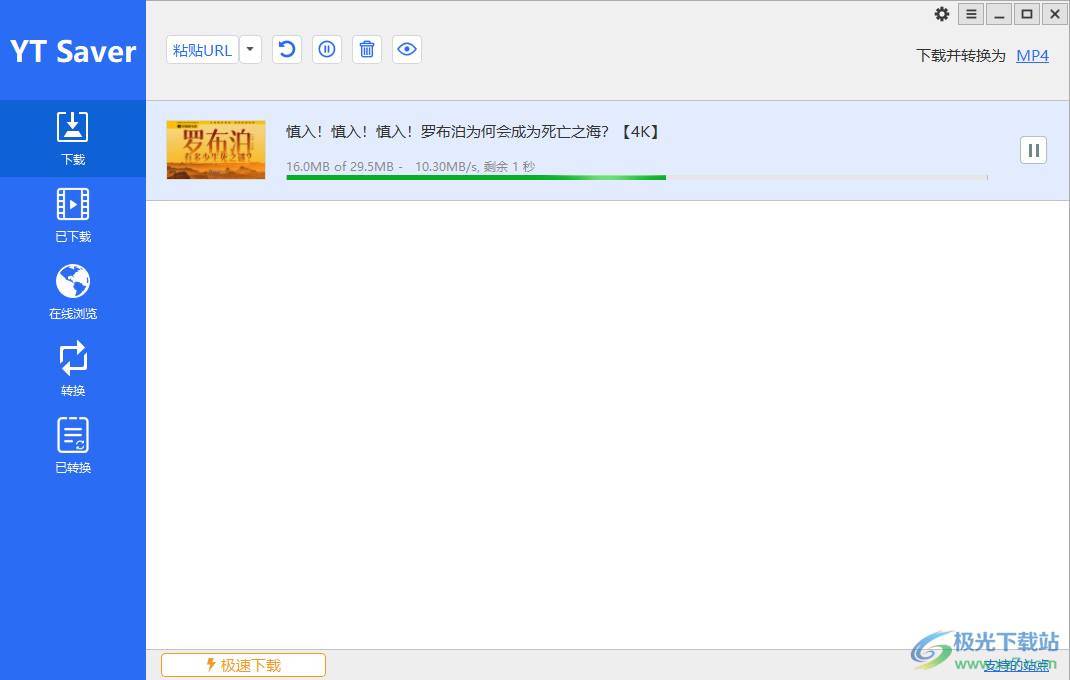
Task: Open the 已转换 converted tab
Action: pyautogui.click(x=73, y=447)
